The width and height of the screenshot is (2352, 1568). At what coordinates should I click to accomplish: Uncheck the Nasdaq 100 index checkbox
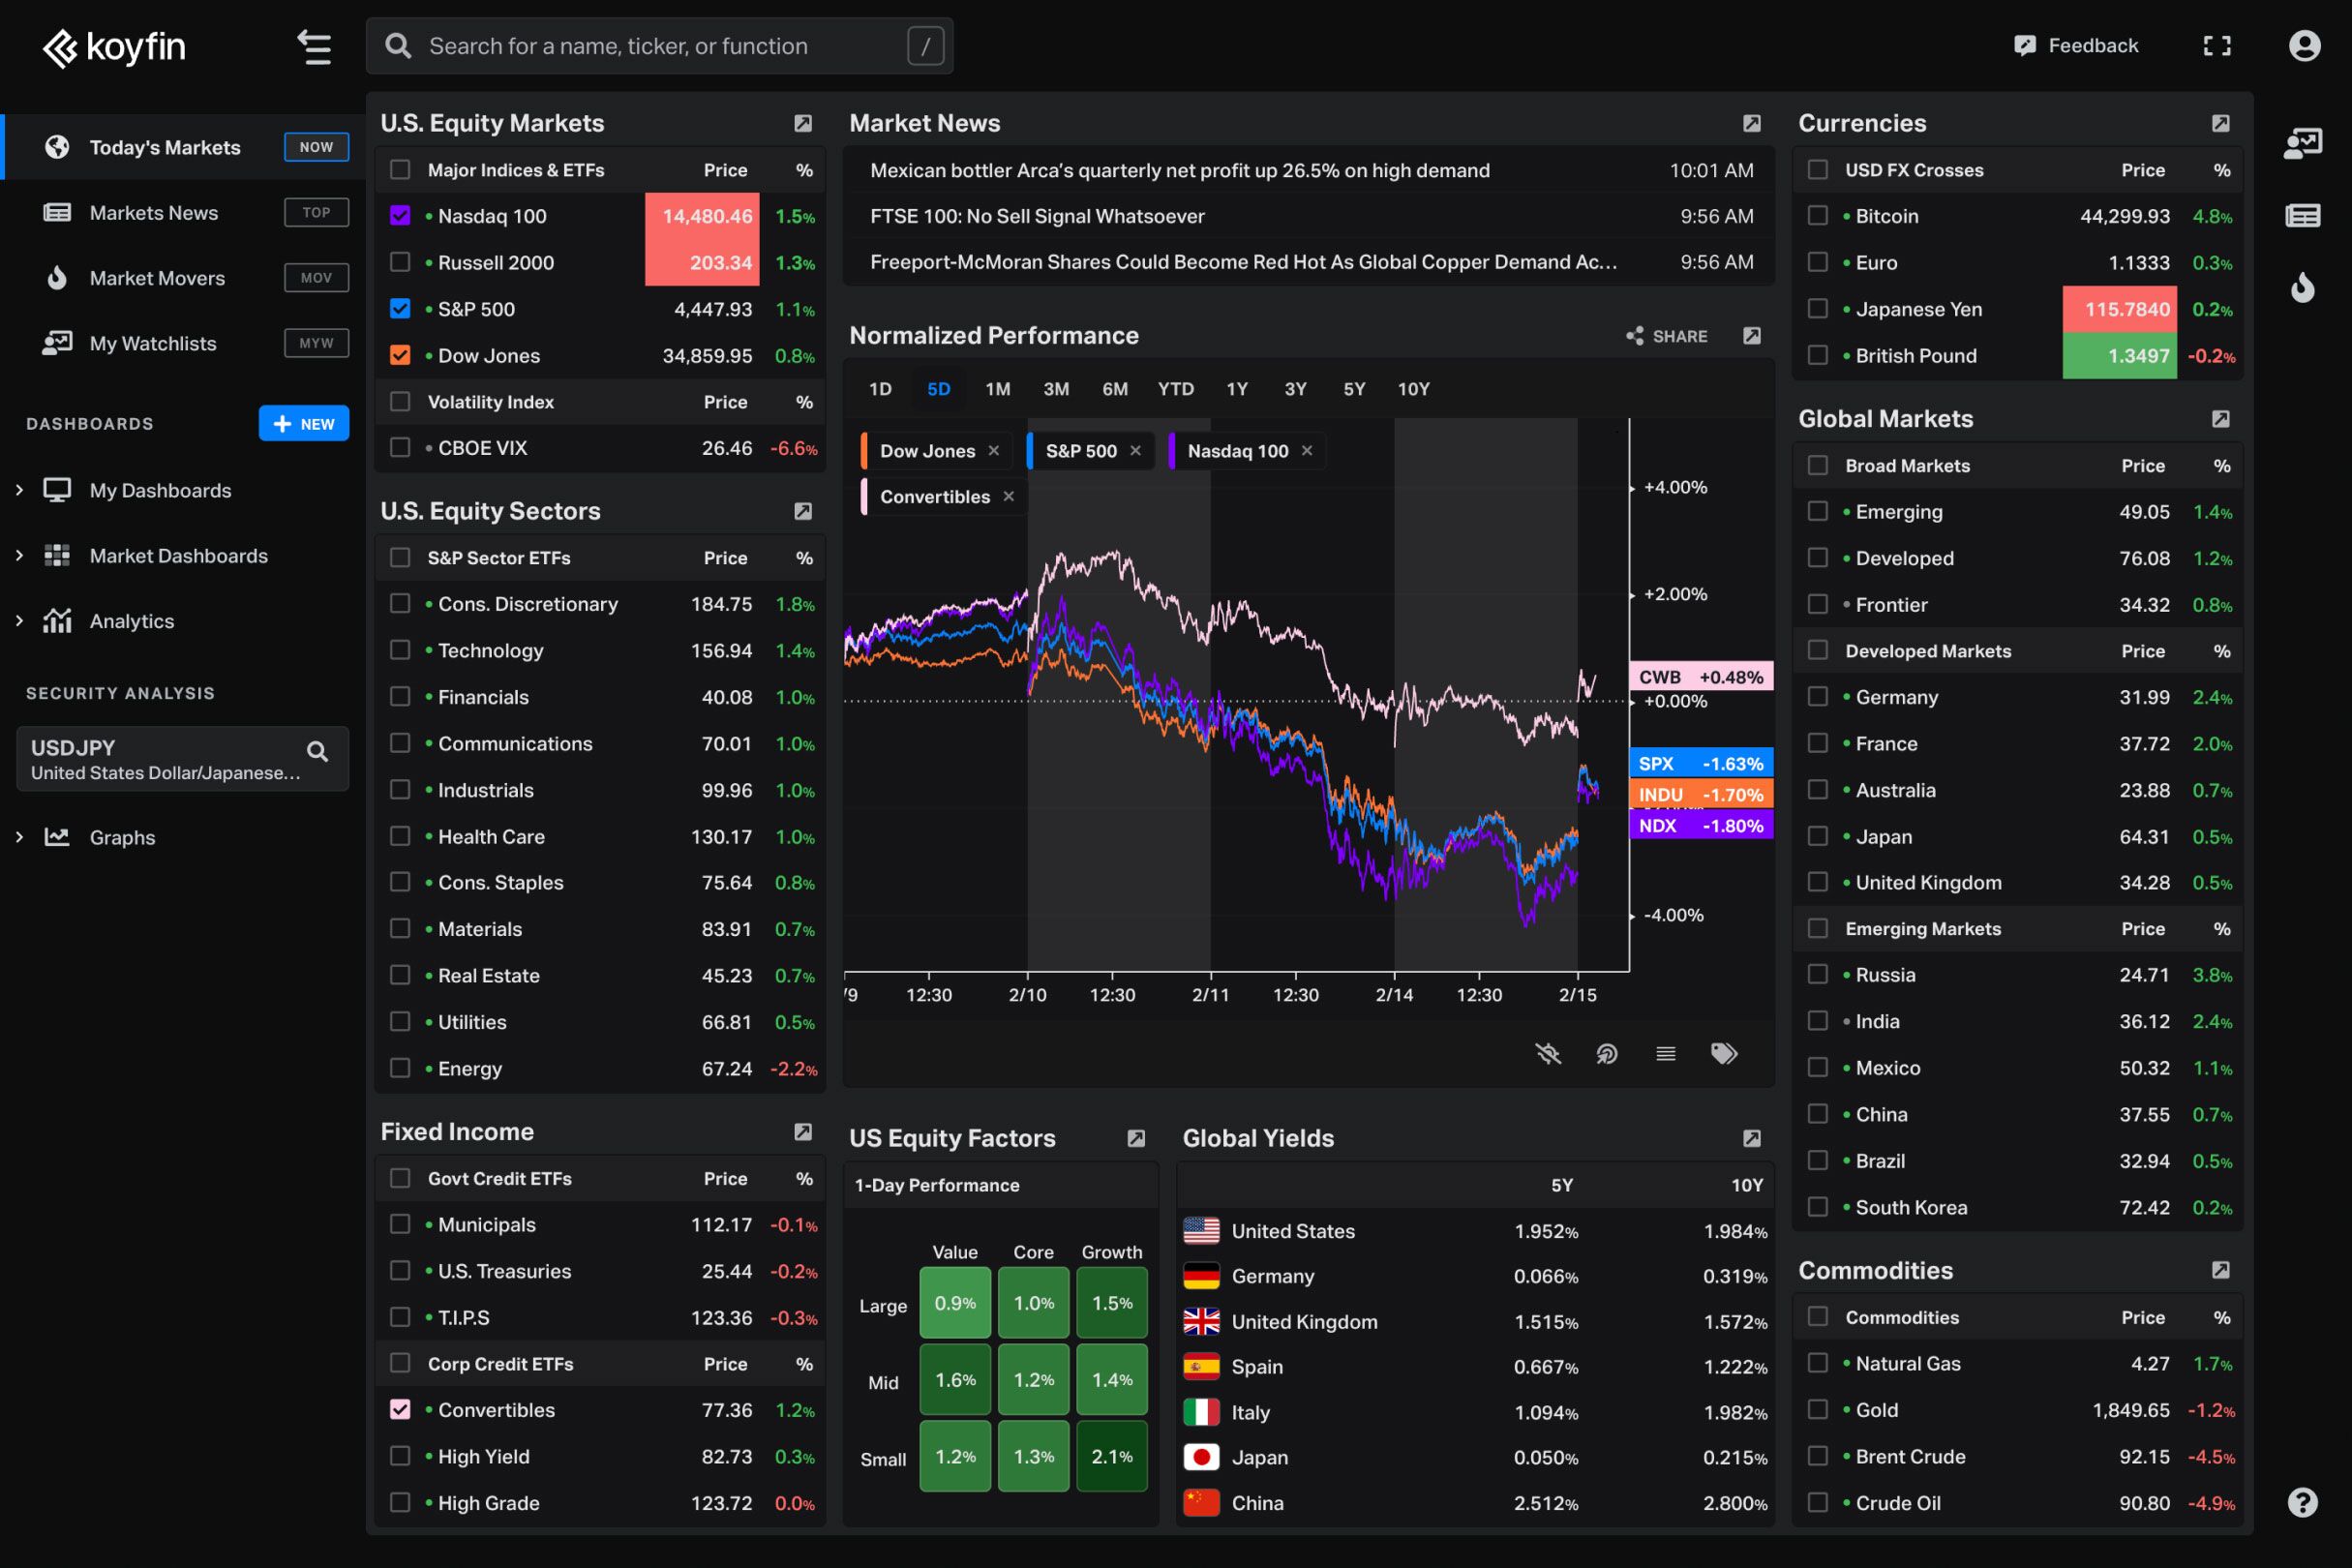pyautogui.click(x=401, y=215)
